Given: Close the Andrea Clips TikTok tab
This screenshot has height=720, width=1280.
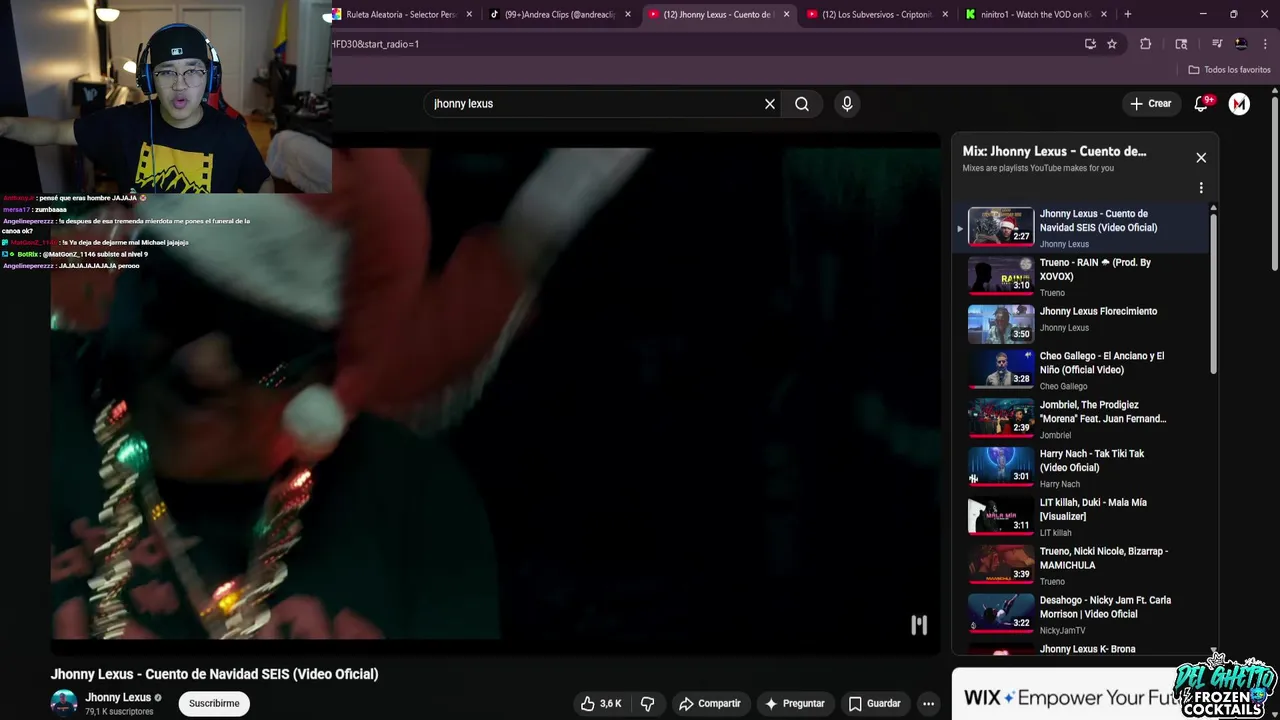Looking at the screenshot, I should [628, 14].
